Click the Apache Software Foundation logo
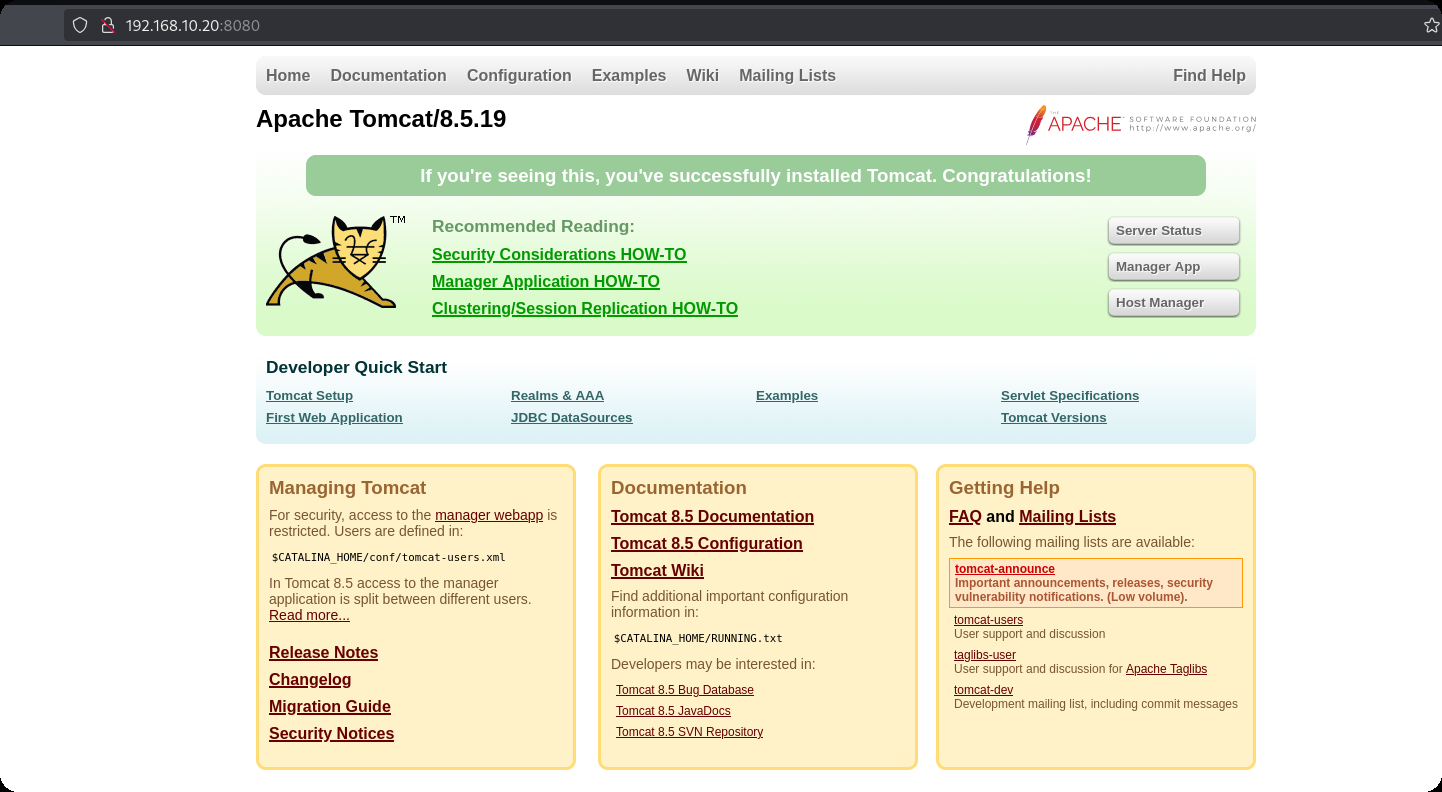1442x792 pixels. click(1141, 124)
